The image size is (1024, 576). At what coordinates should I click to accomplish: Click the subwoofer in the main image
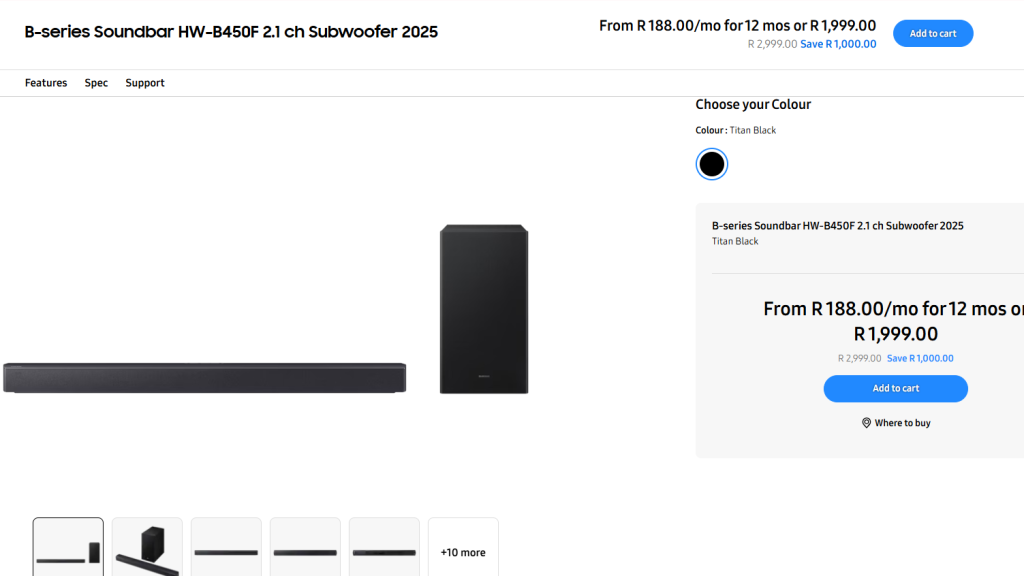(484, 309)
